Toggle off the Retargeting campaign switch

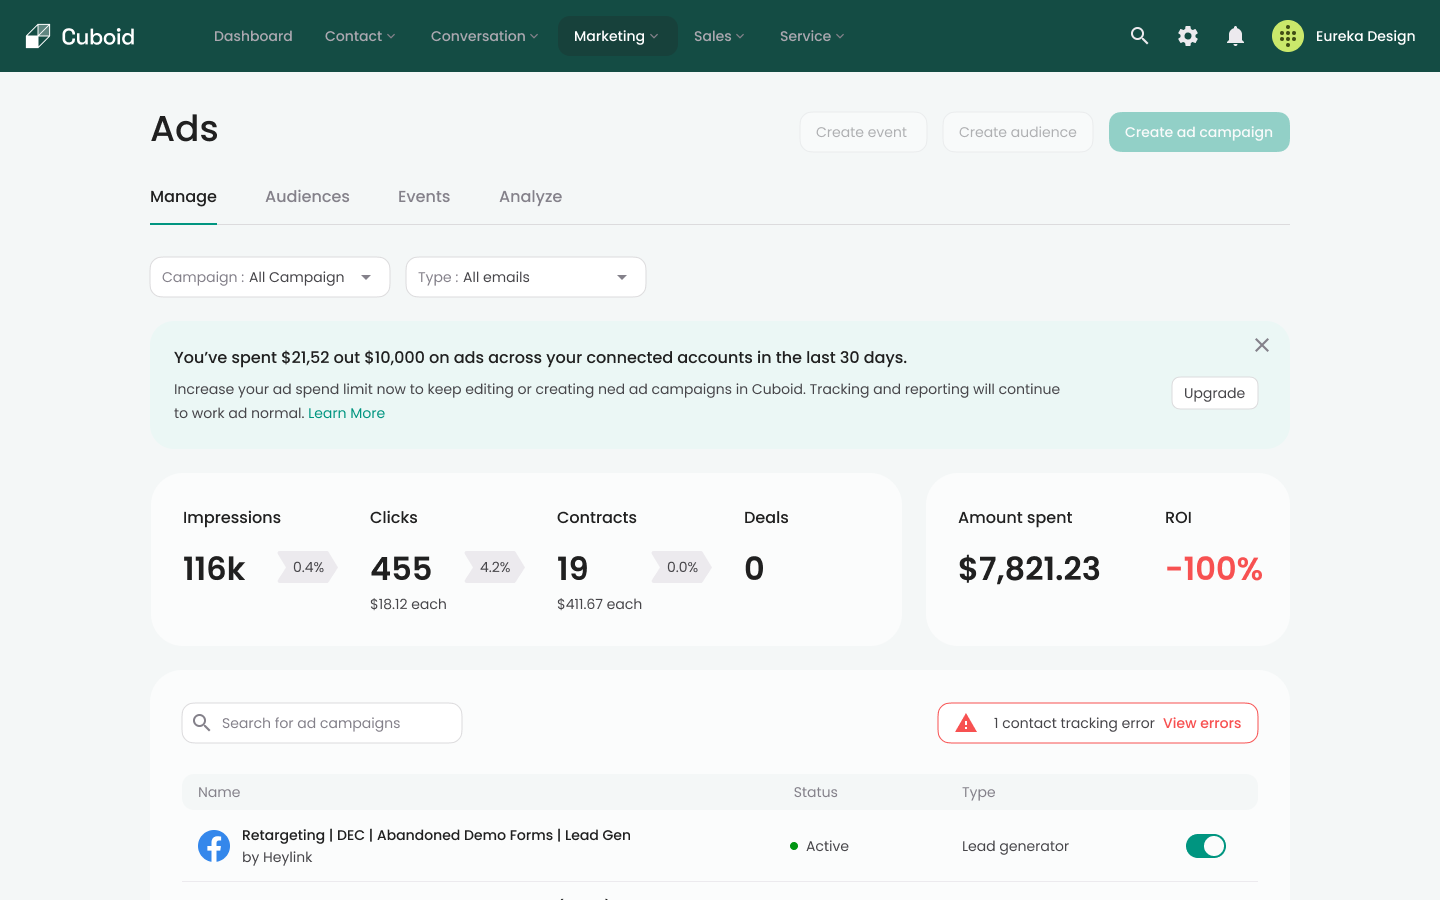click(1205, 846)
